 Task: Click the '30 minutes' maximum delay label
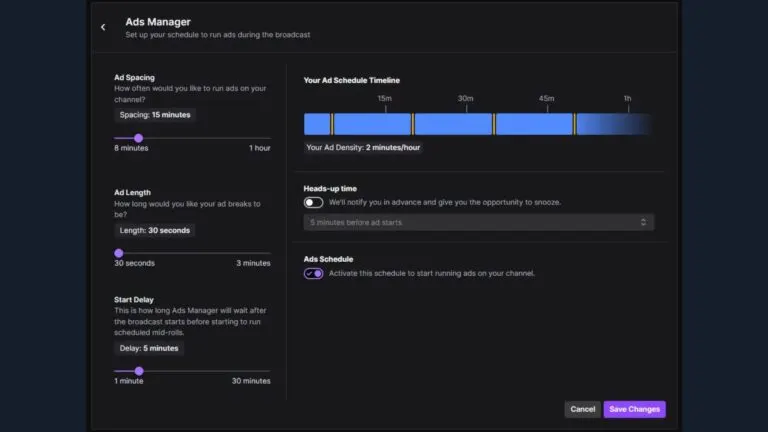pyautogui.click(x=251, y=381)
